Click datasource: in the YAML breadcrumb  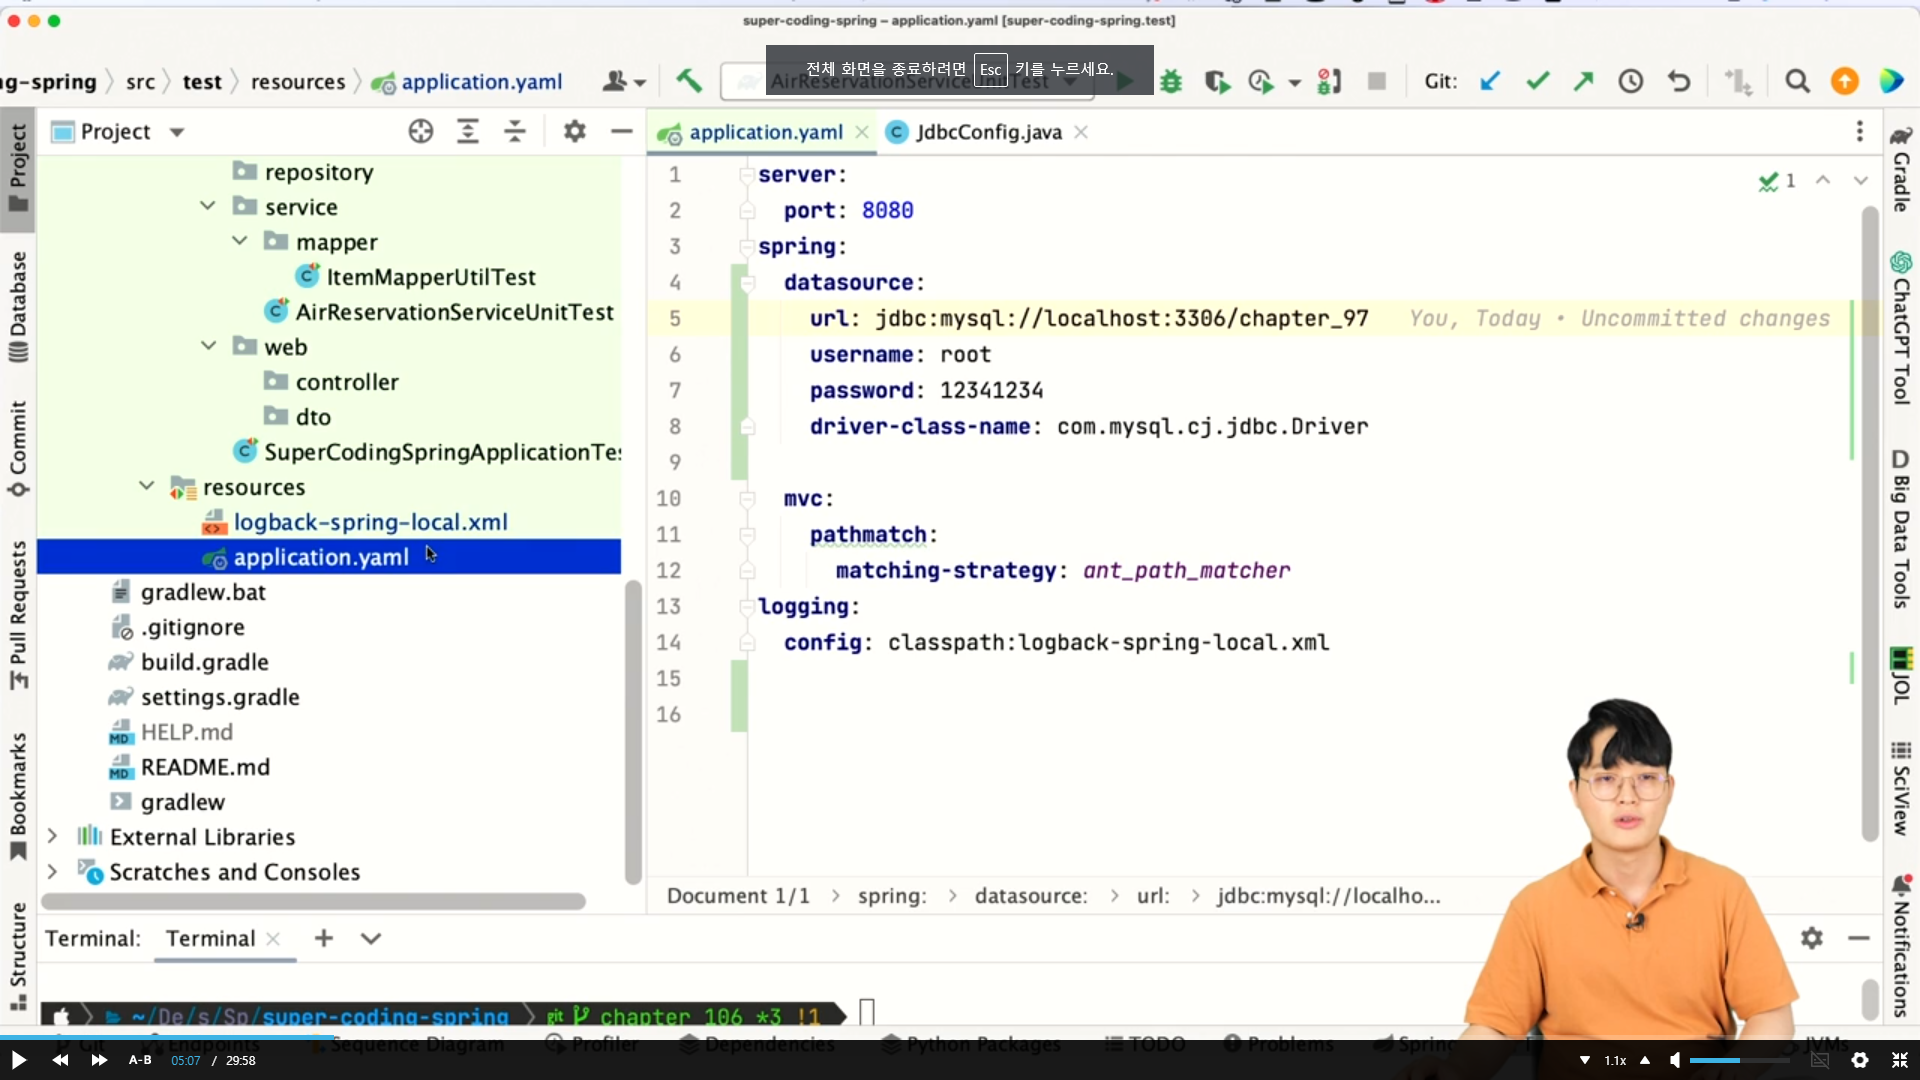[x=1031, y=895]
